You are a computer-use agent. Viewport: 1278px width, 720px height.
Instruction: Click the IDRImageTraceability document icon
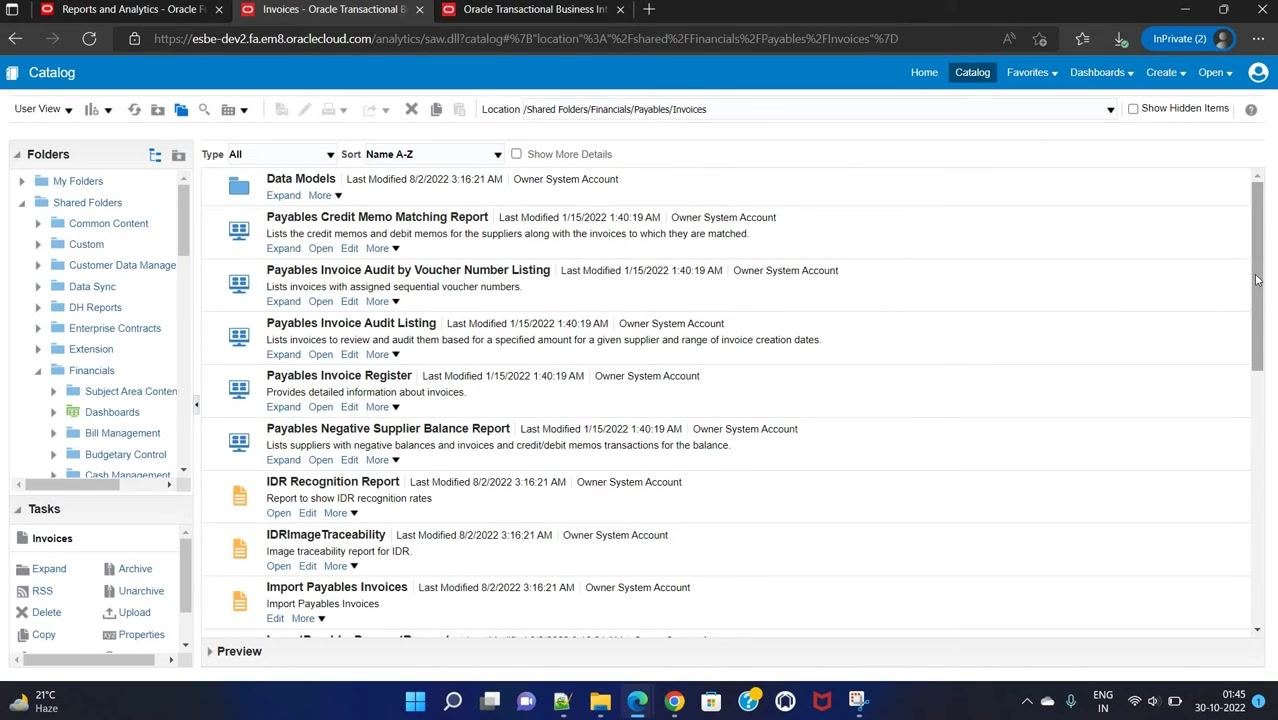pos(239,548)
